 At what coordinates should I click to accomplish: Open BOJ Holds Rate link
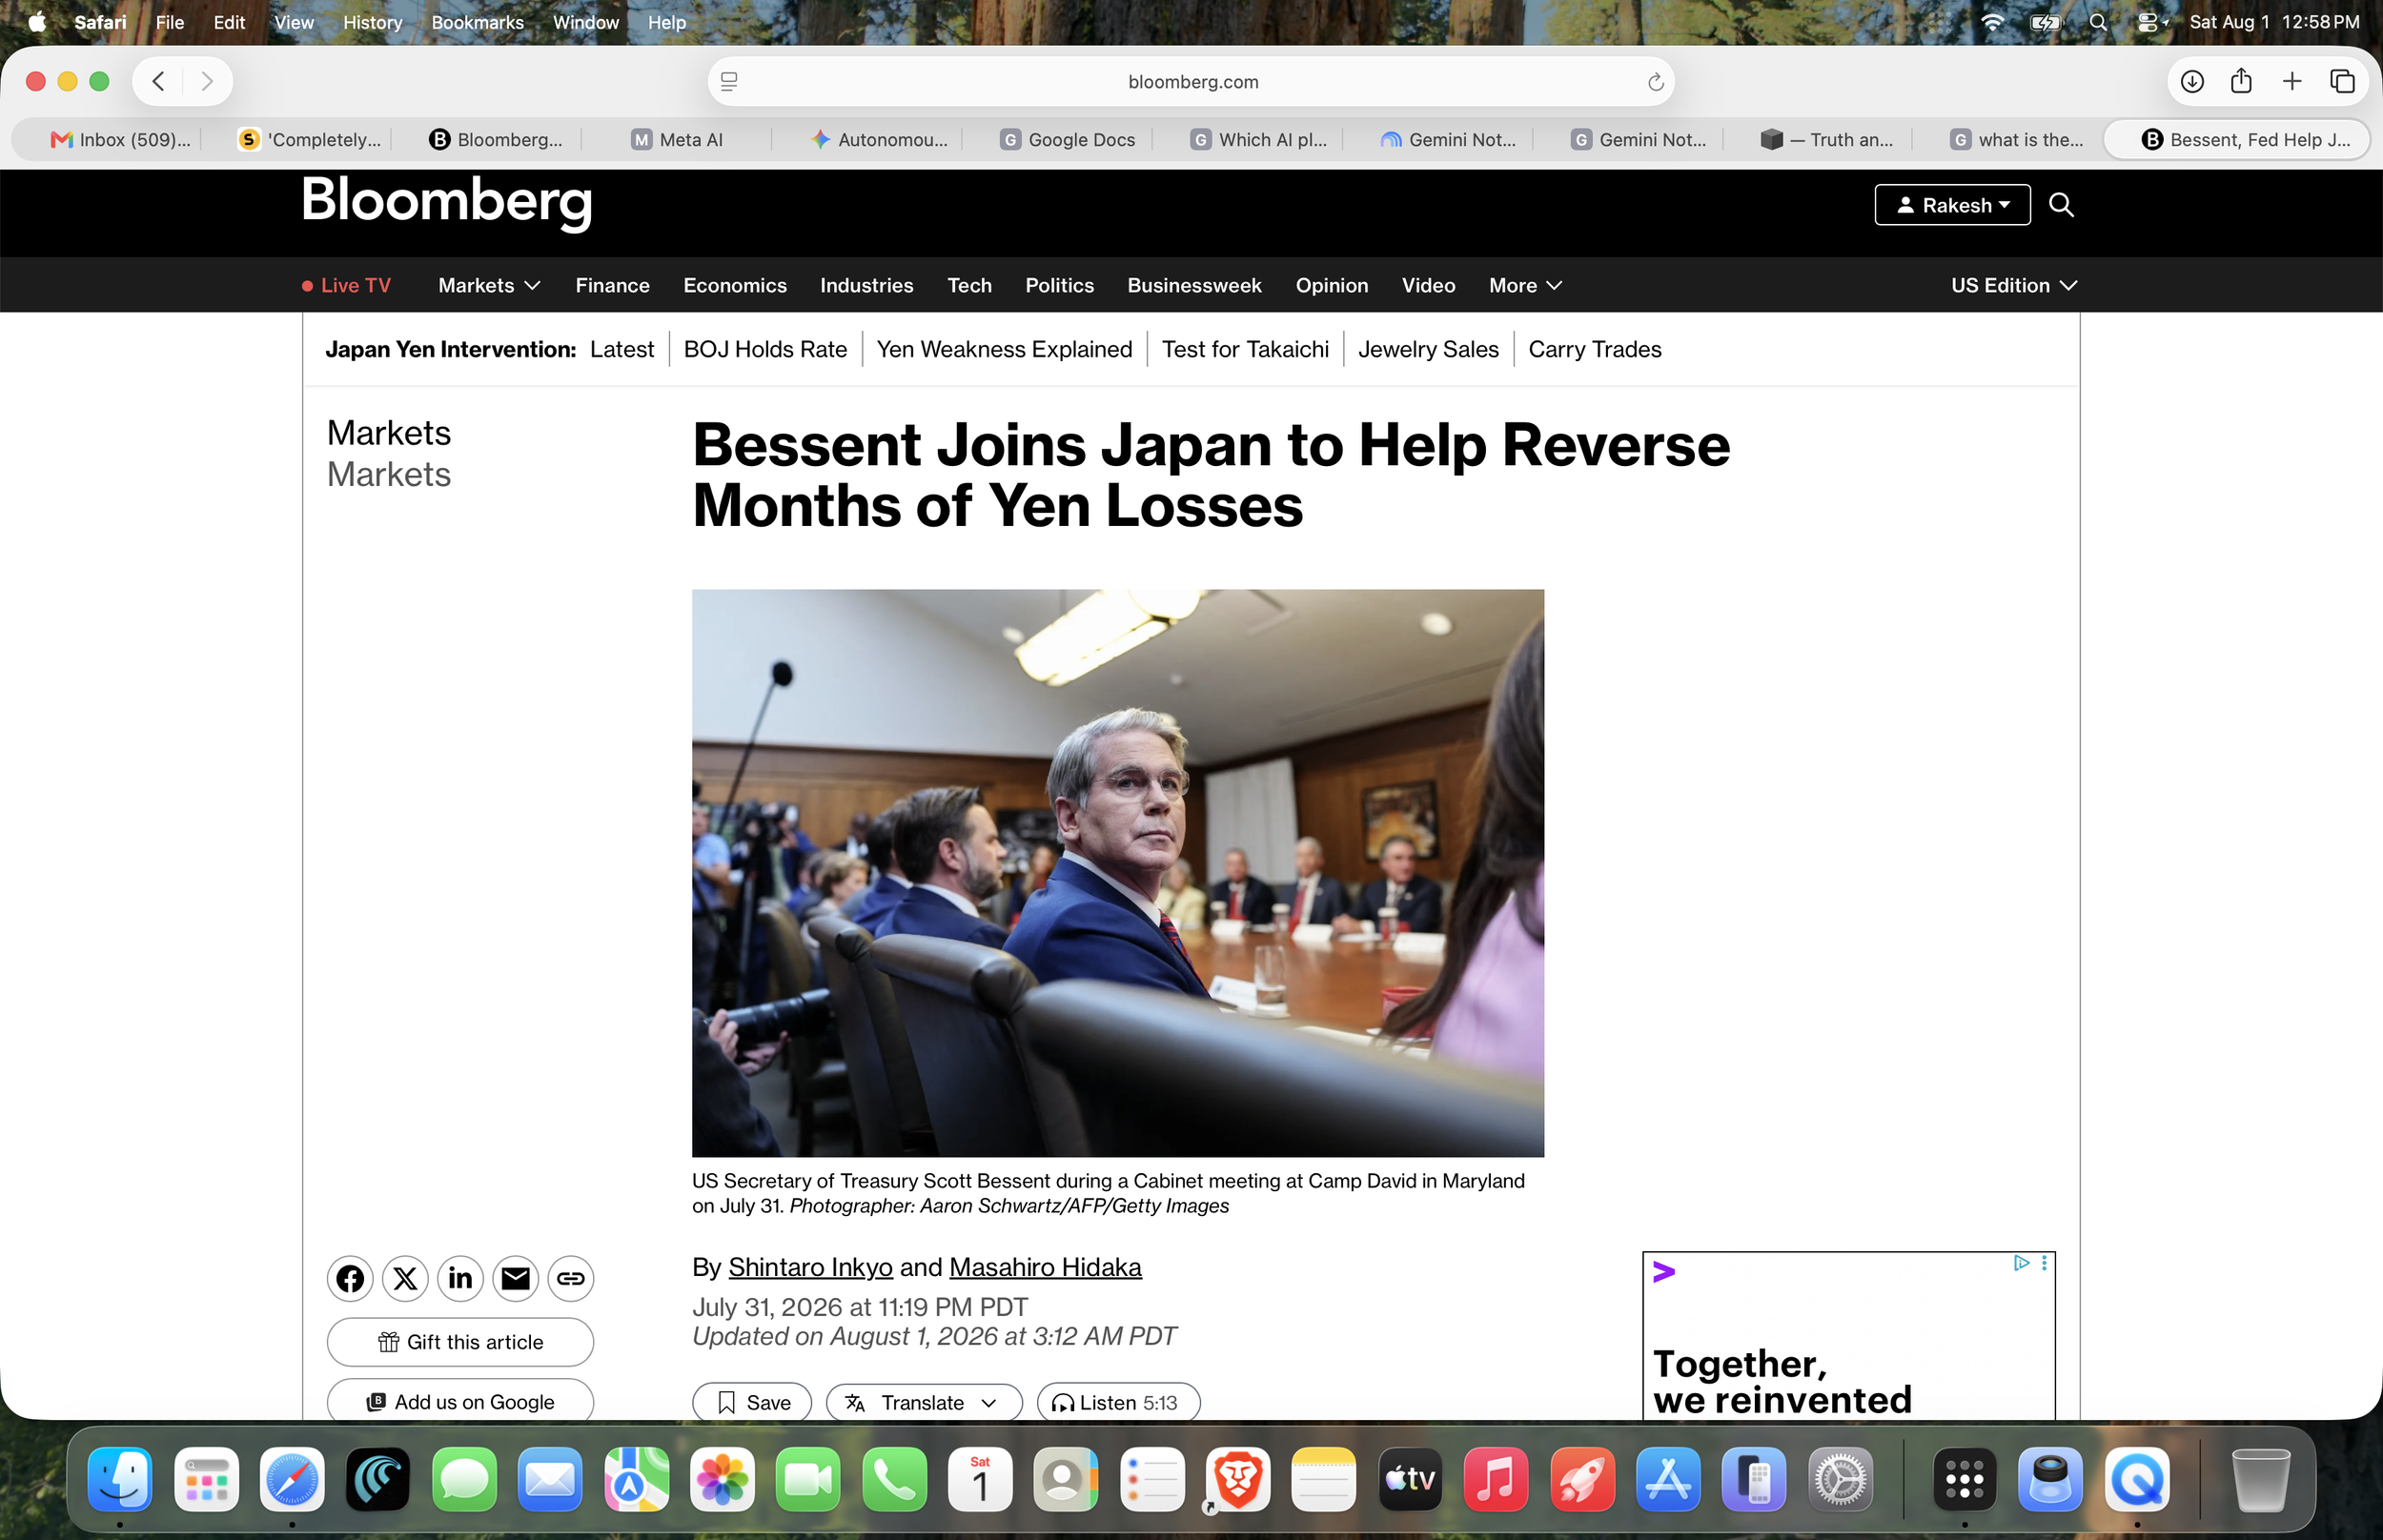point(765,349)
